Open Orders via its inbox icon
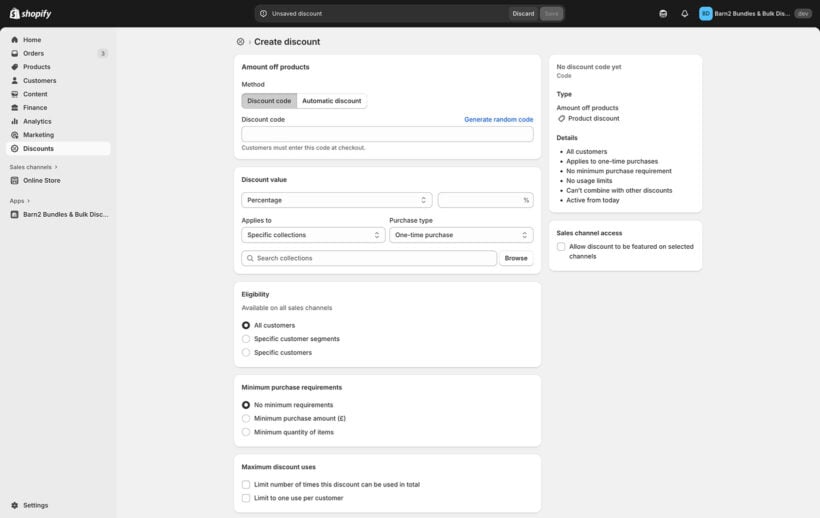The image size is (820, 518). pos(15,53)
